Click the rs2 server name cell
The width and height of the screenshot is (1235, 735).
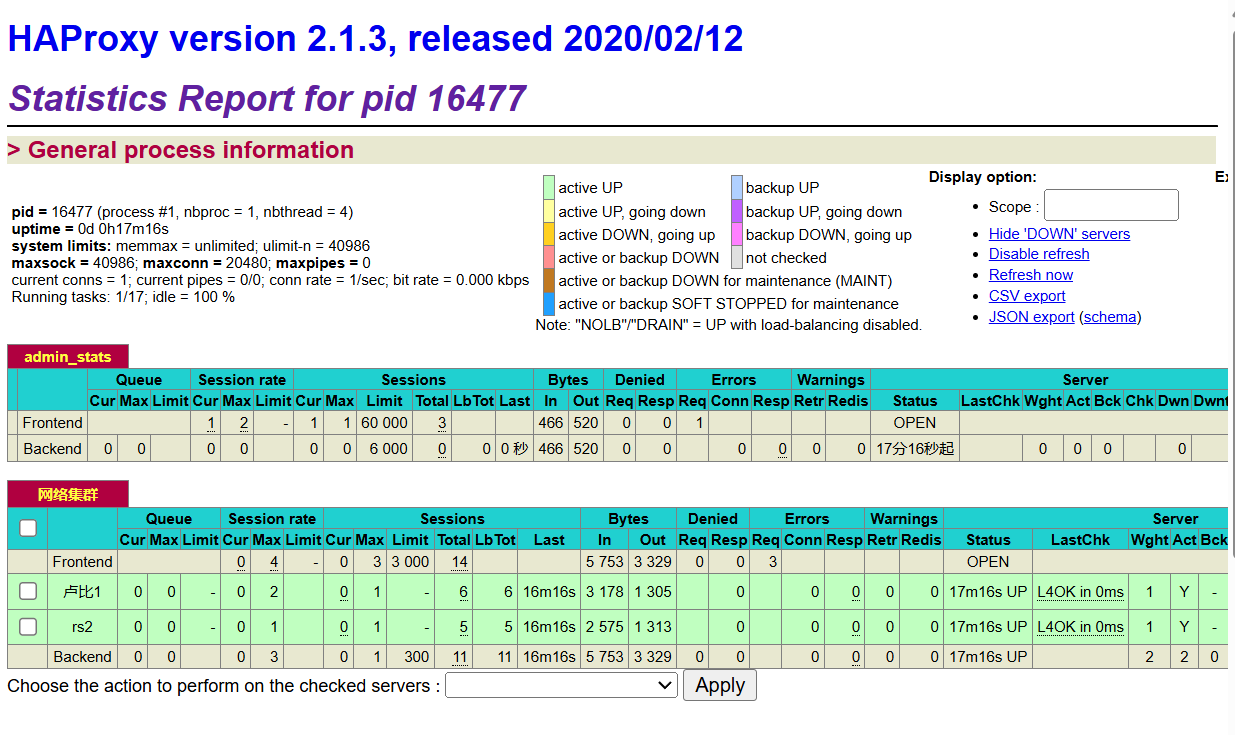pos(82,627)
